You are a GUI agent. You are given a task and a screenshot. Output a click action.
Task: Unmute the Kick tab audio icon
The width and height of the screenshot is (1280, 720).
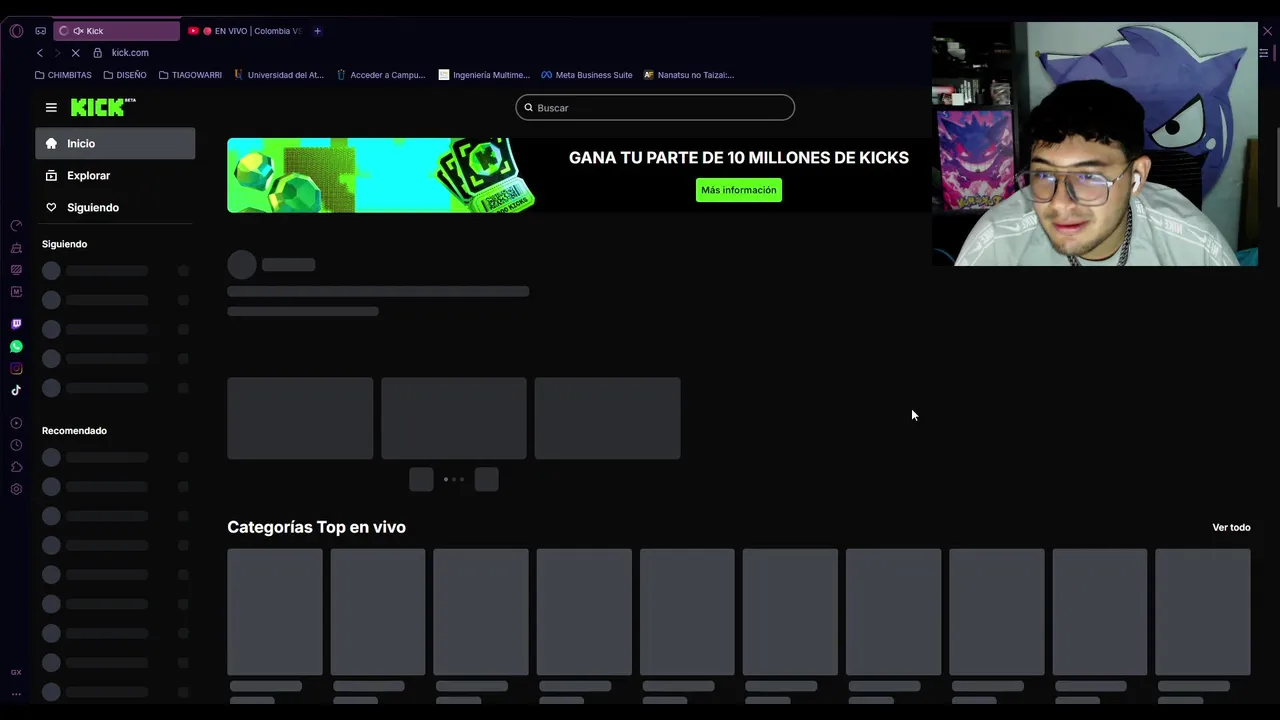point(78,31)
